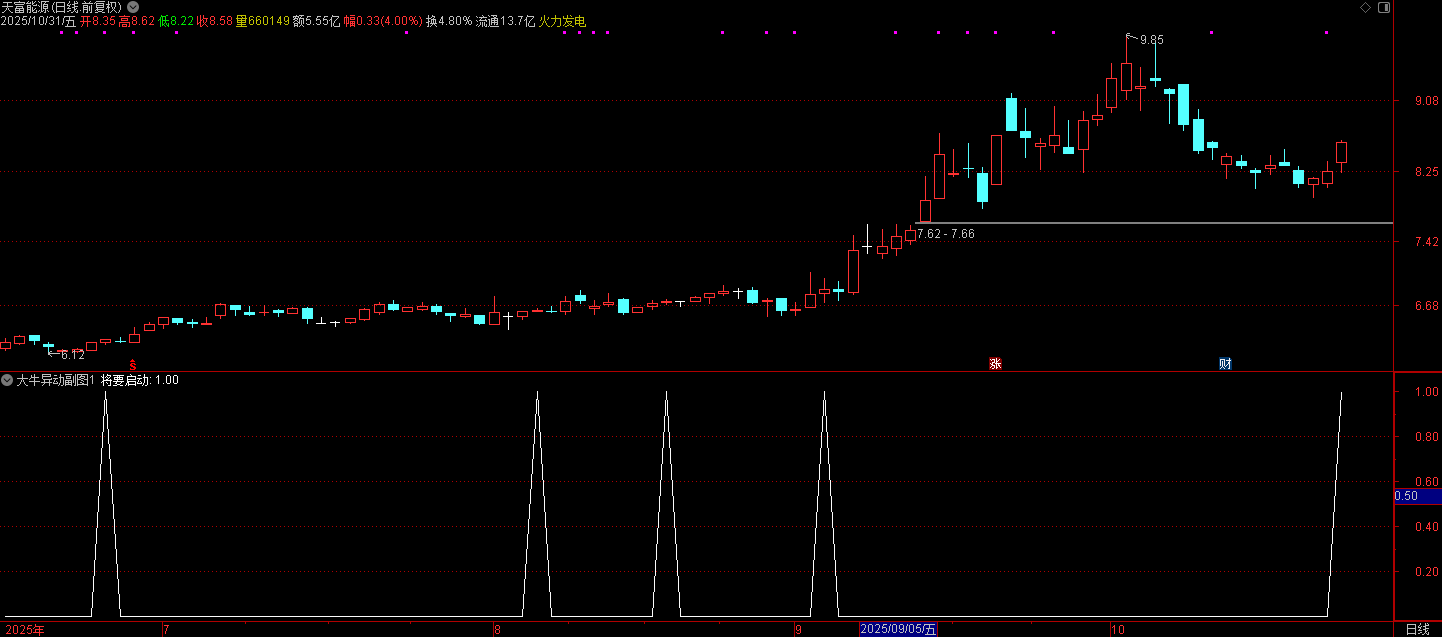Screen dimensions: 1442x637
Task: Click the 1.00 indicator axis label
Action: [x=1426, y=392]
